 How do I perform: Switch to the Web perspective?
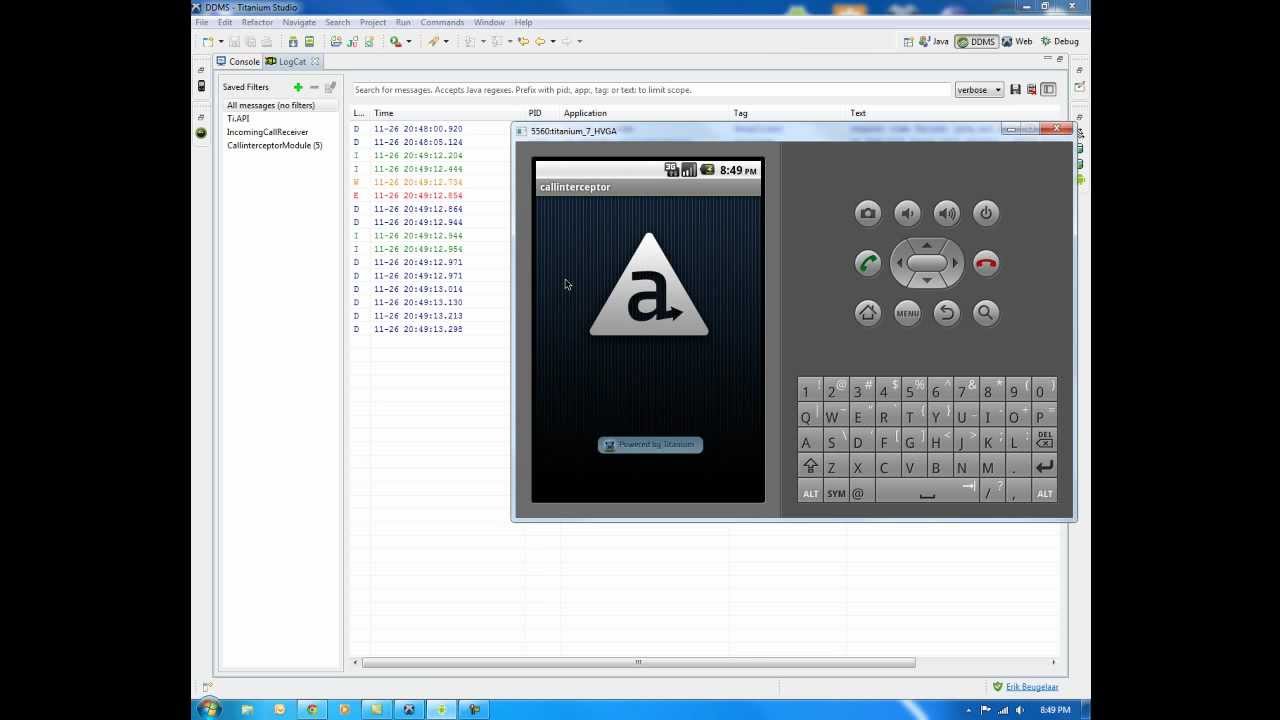pyautogui.click(x=1017, y=41)
